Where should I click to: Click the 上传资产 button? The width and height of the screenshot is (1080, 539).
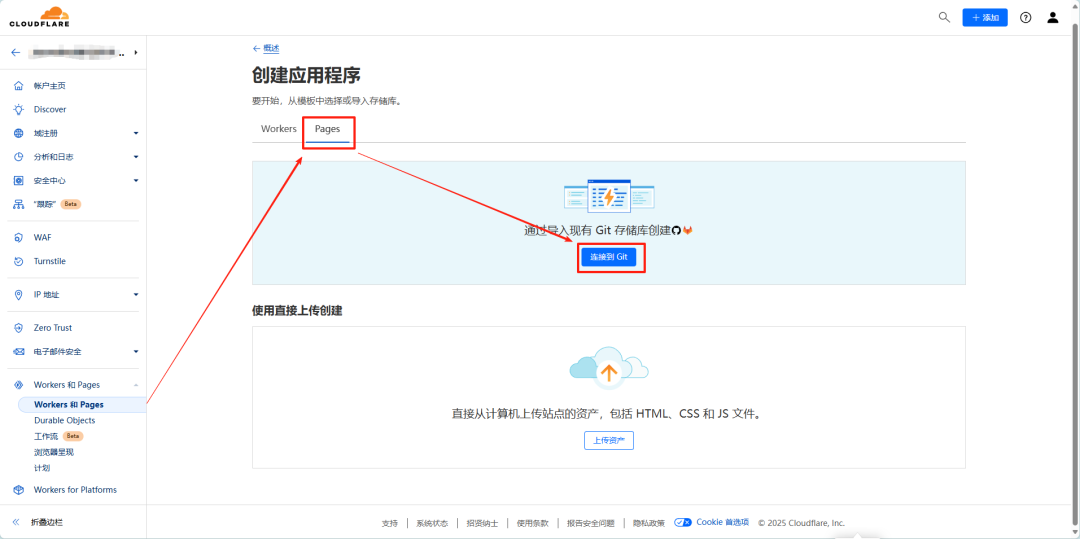coord(609,441)
